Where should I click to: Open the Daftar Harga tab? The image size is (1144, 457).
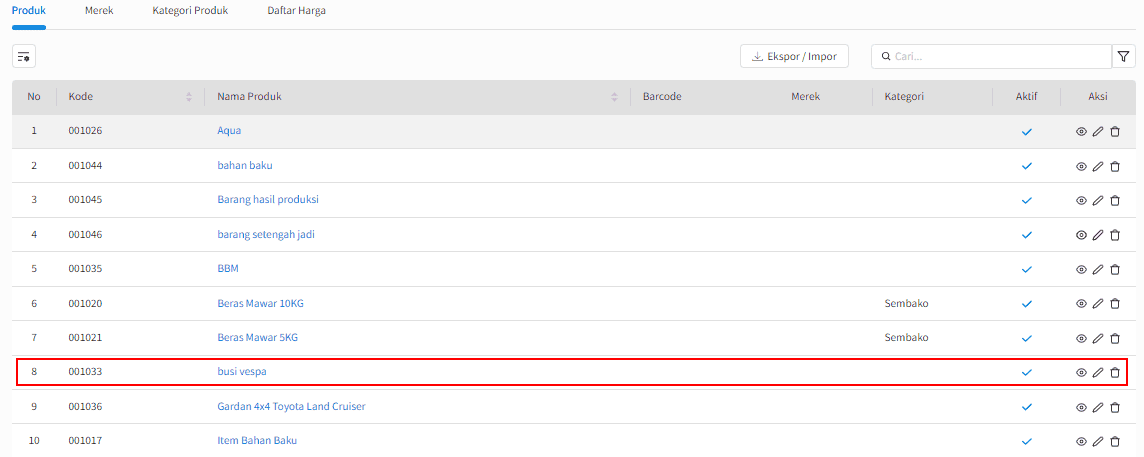click(x=296, y=11)
